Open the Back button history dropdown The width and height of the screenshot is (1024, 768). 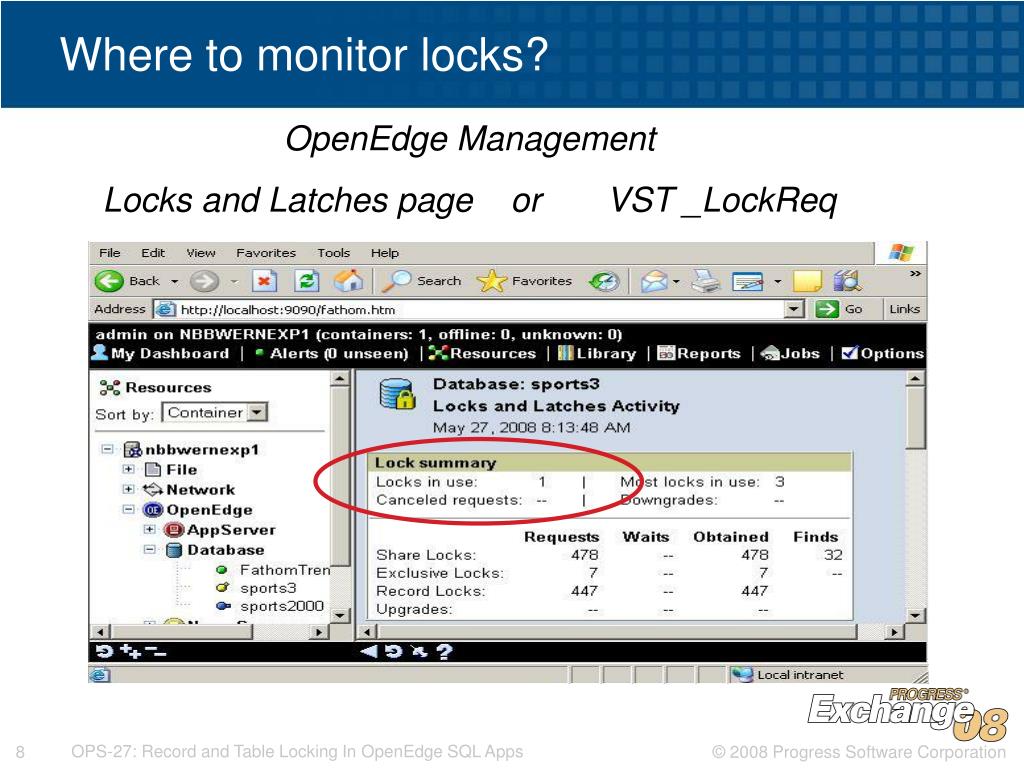(x=174, y=281)
